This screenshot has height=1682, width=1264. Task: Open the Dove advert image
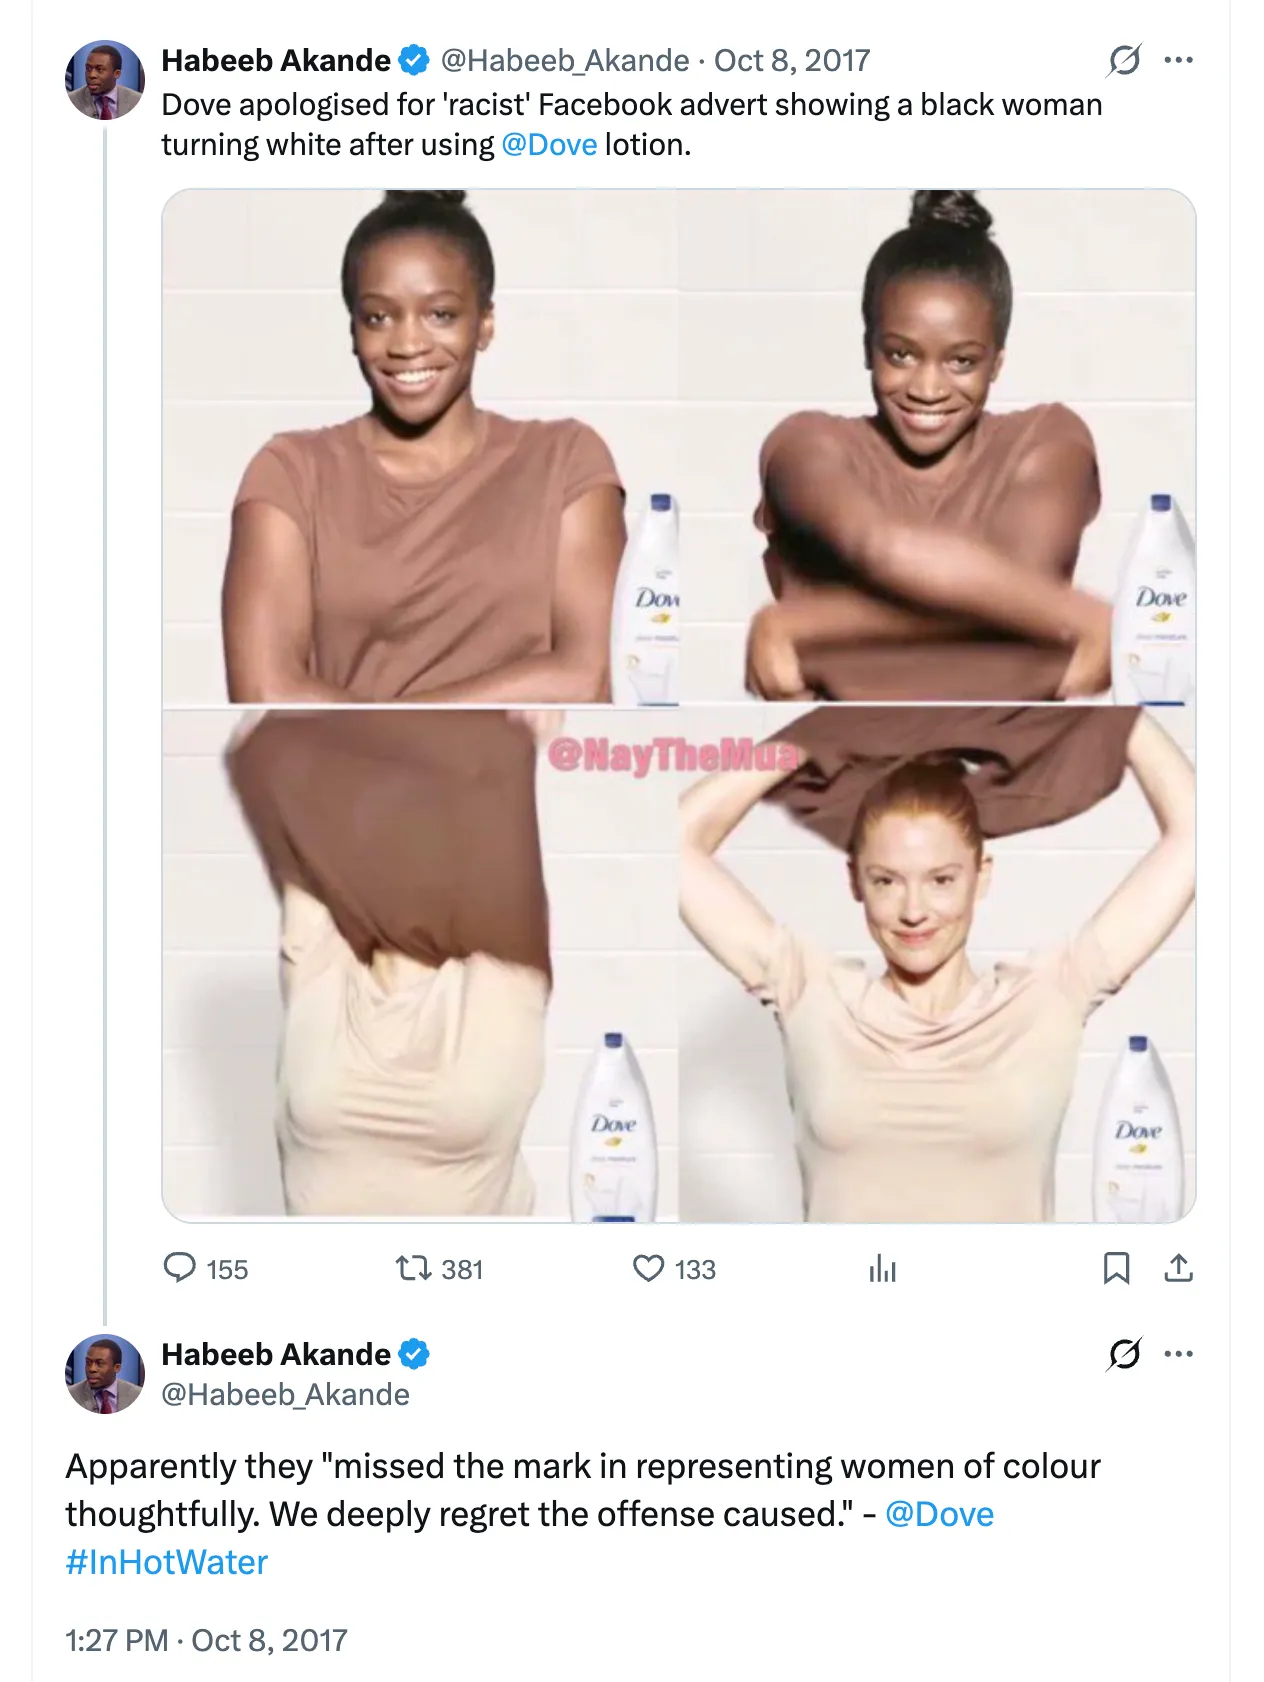678,705
